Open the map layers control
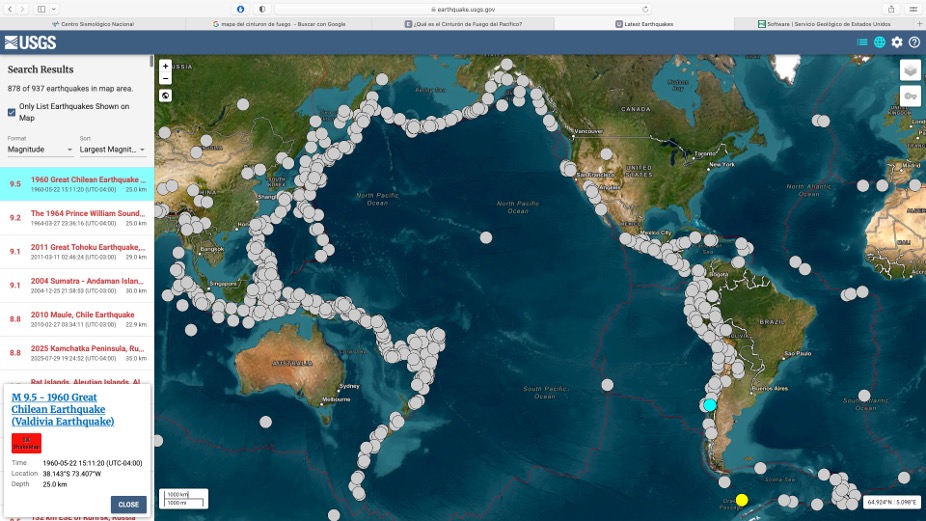Image resolution: width=926 pixels, height=521 pixels. tap(910, 70)
